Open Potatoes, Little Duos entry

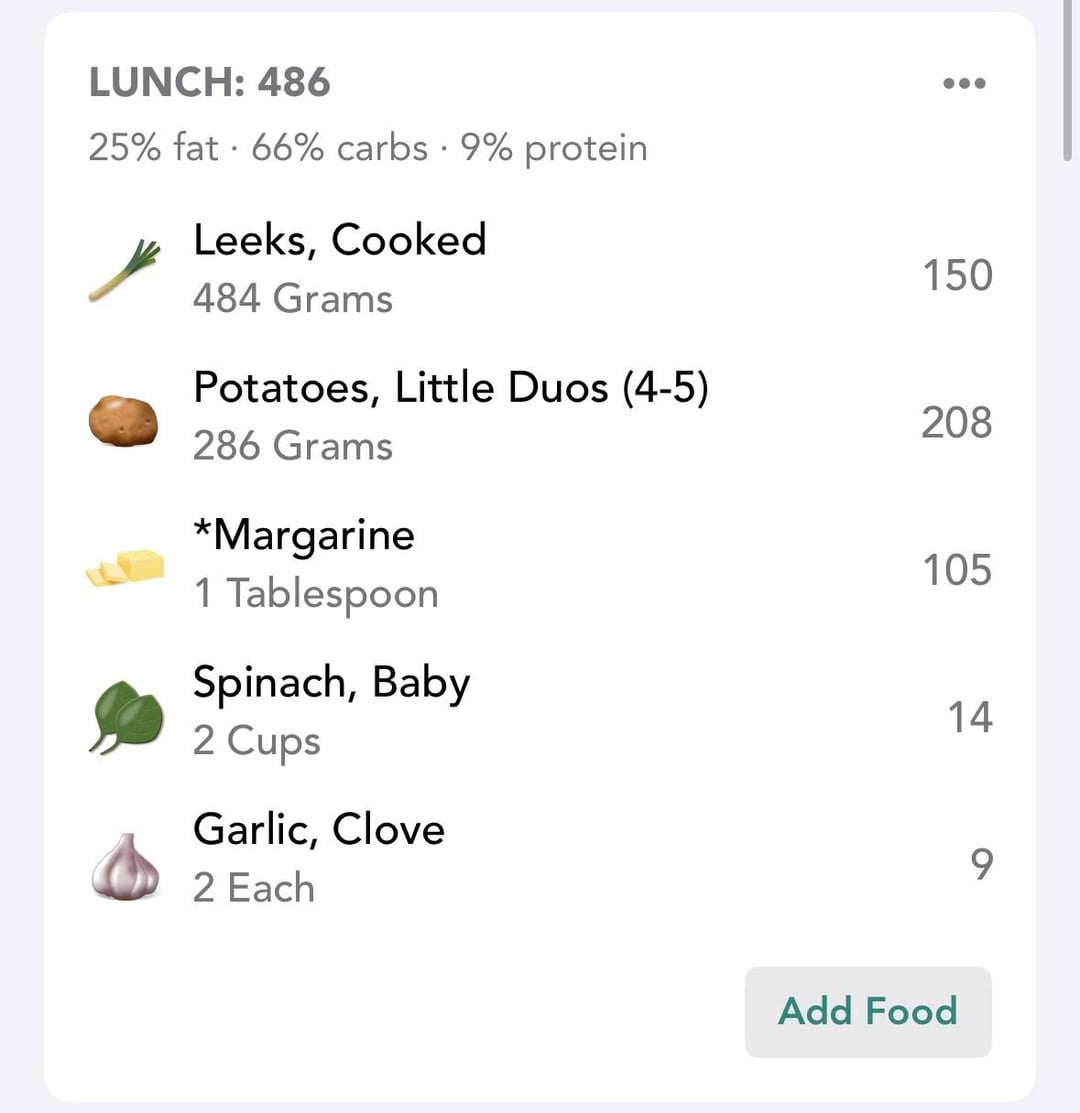click(450, 387)
